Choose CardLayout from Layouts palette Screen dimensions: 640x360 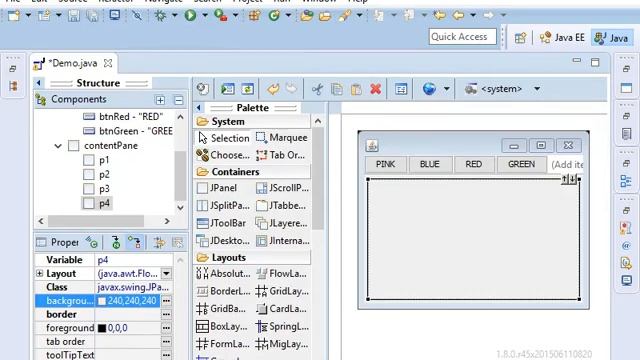point(281,309)
